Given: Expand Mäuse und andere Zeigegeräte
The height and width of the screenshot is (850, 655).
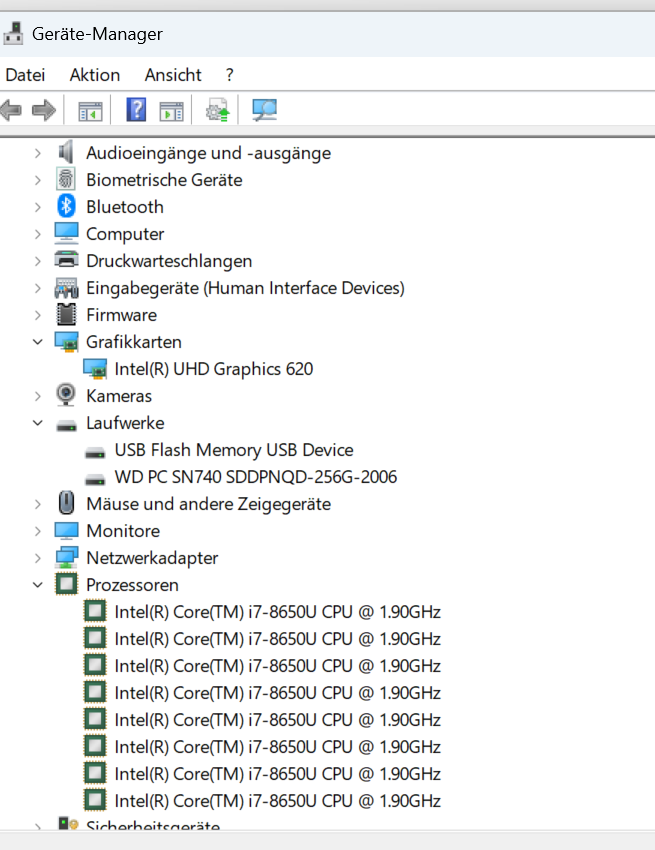Looking at the screenshot, I should 37,504.
